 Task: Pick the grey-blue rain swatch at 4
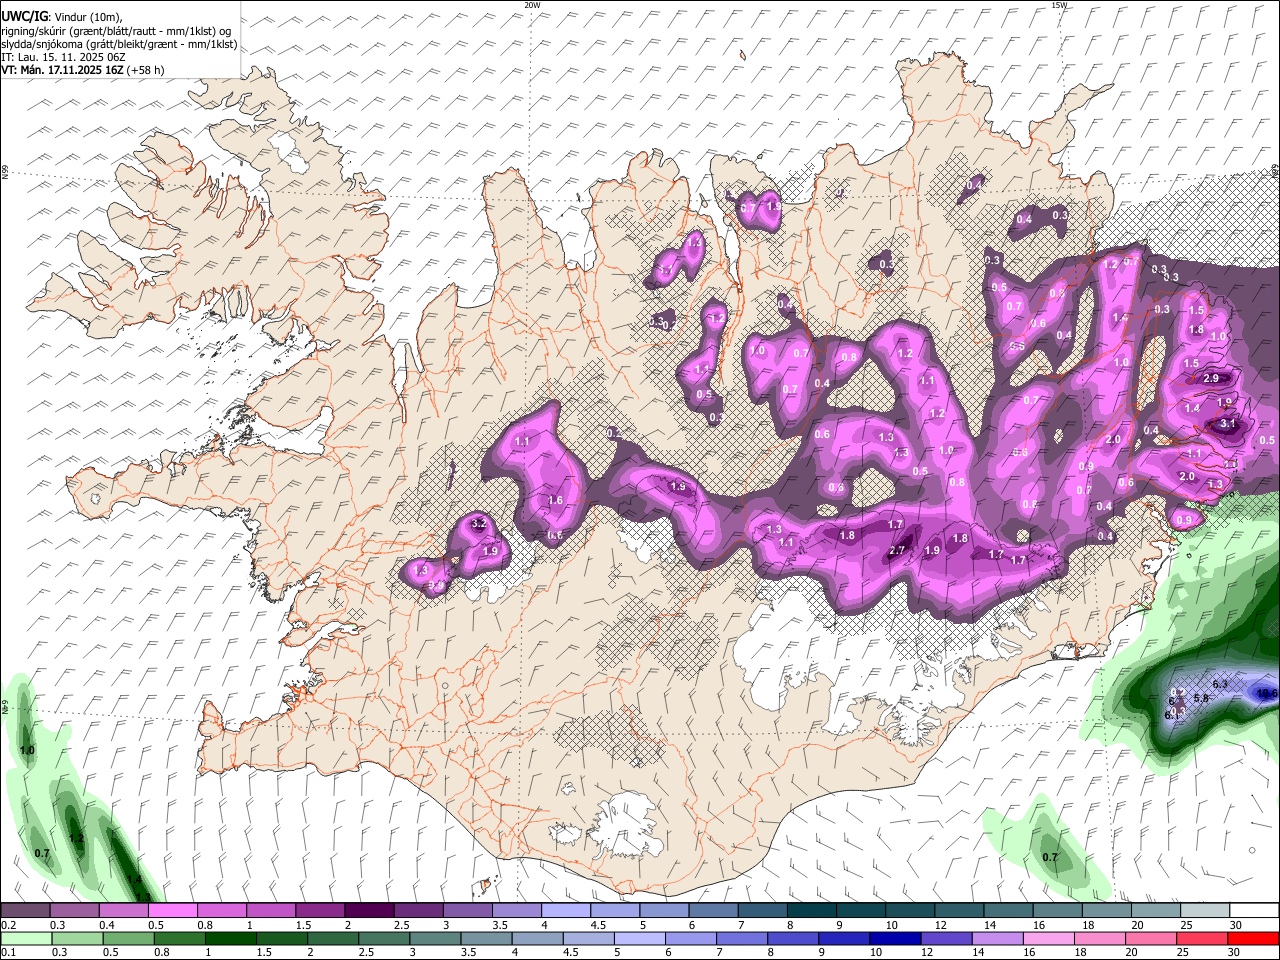pyautogui.click(x=538, y=939)
